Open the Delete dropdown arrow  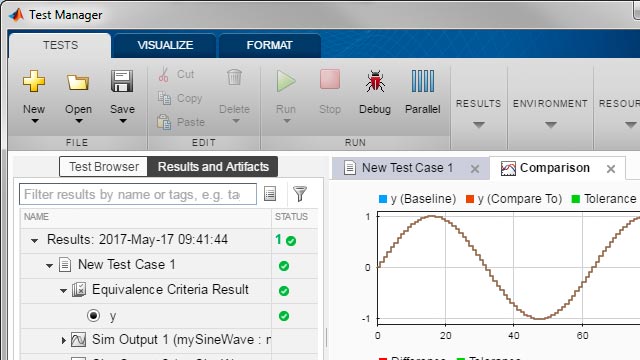(x=236, y=121)
